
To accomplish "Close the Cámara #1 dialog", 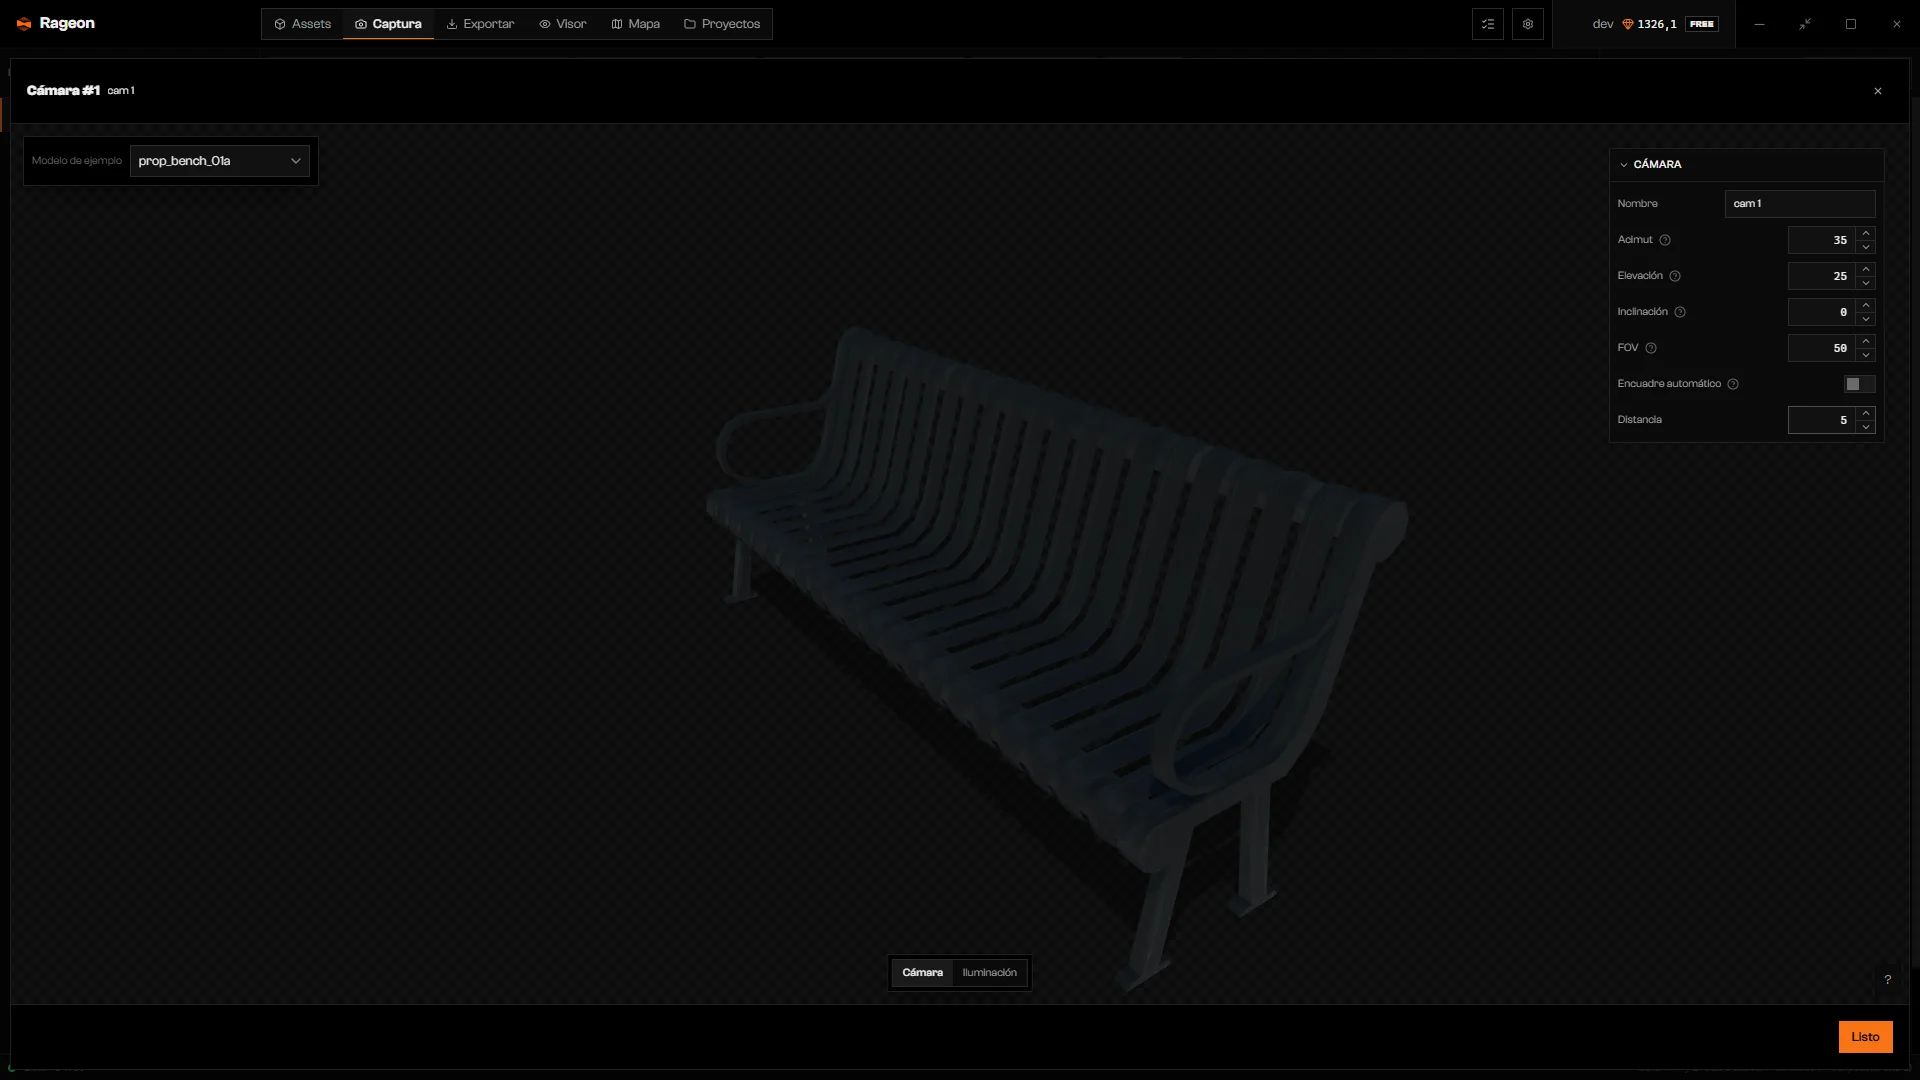I will click(x=1878, y=91).
